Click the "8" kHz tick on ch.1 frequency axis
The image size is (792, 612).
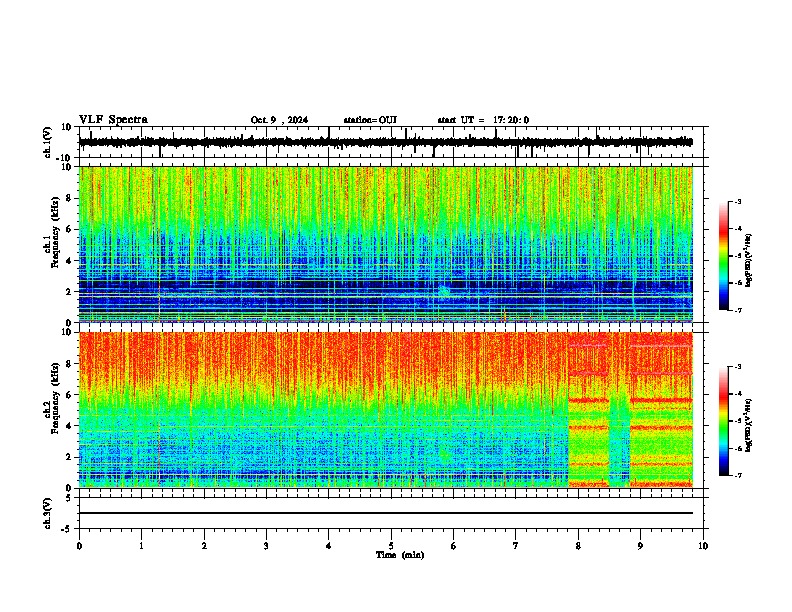click(70, 198)
